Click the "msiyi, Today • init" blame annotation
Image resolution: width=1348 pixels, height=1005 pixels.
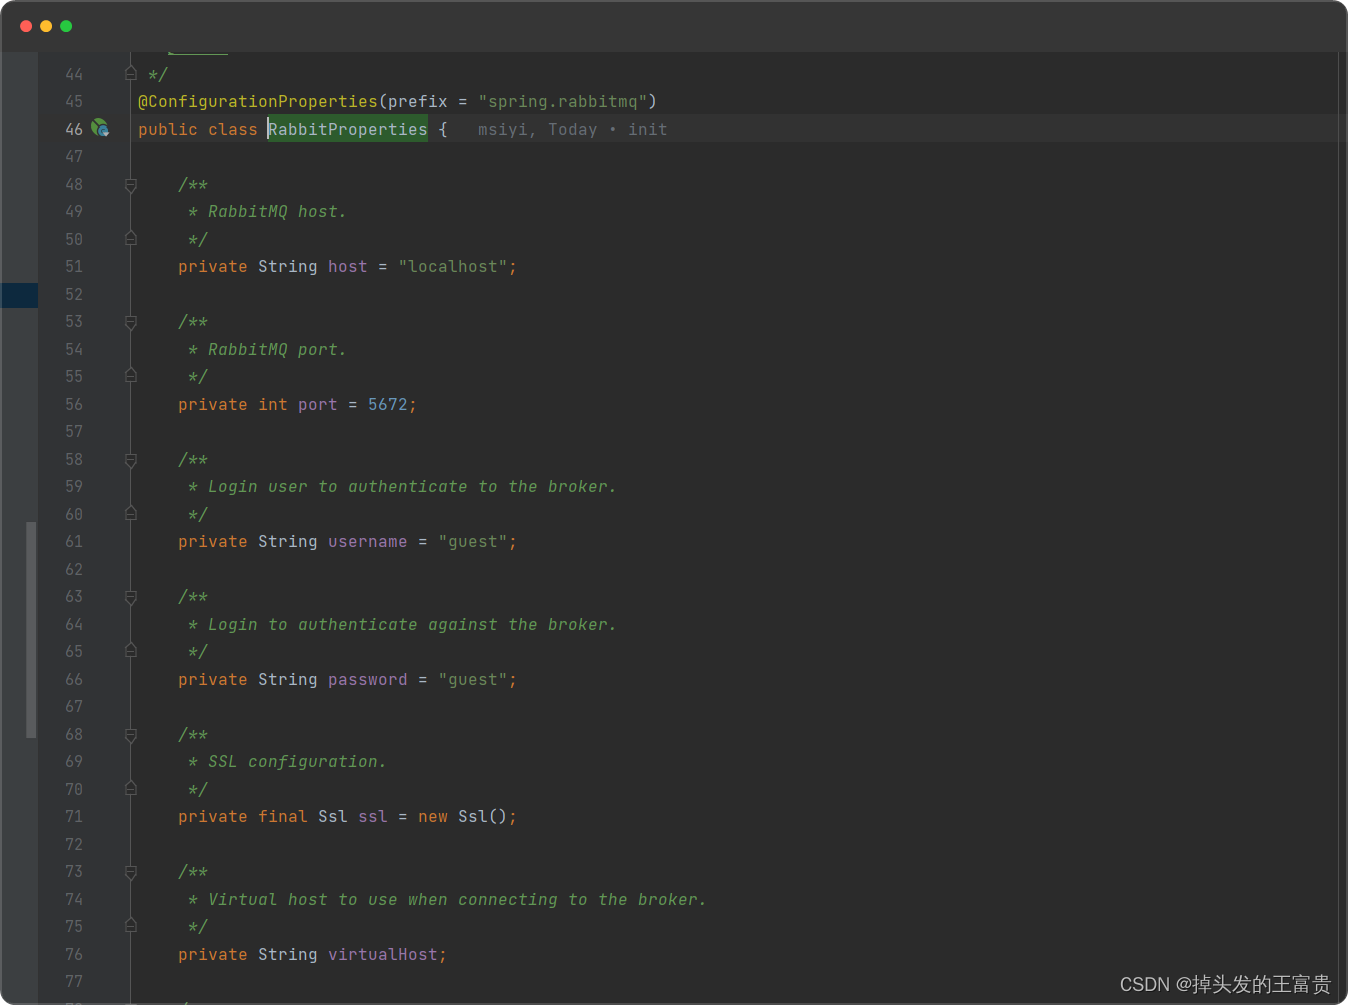pos(572,129)
